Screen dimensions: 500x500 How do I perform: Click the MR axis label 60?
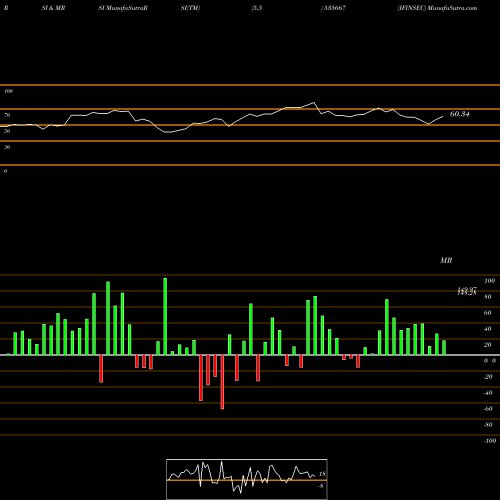click(x=488, y=313)
